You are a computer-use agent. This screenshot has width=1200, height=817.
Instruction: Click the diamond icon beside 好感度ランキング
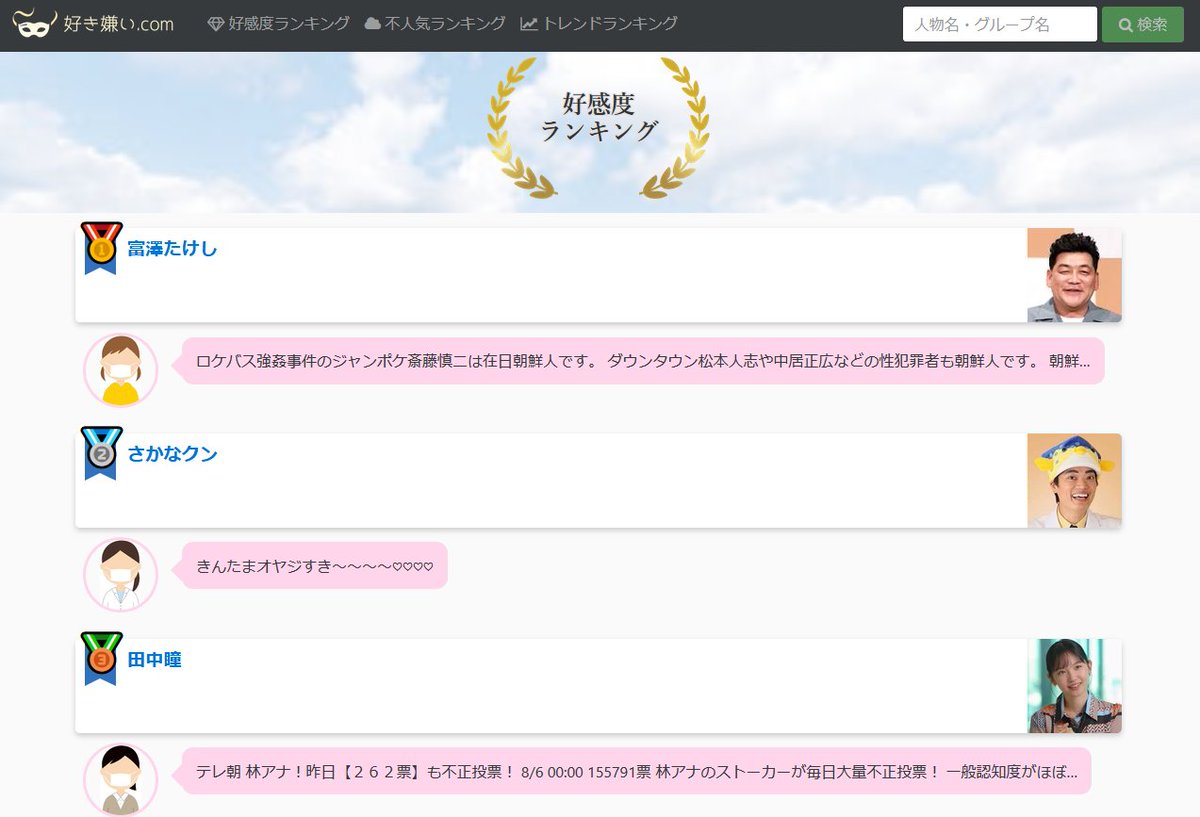tap(216, 24)
